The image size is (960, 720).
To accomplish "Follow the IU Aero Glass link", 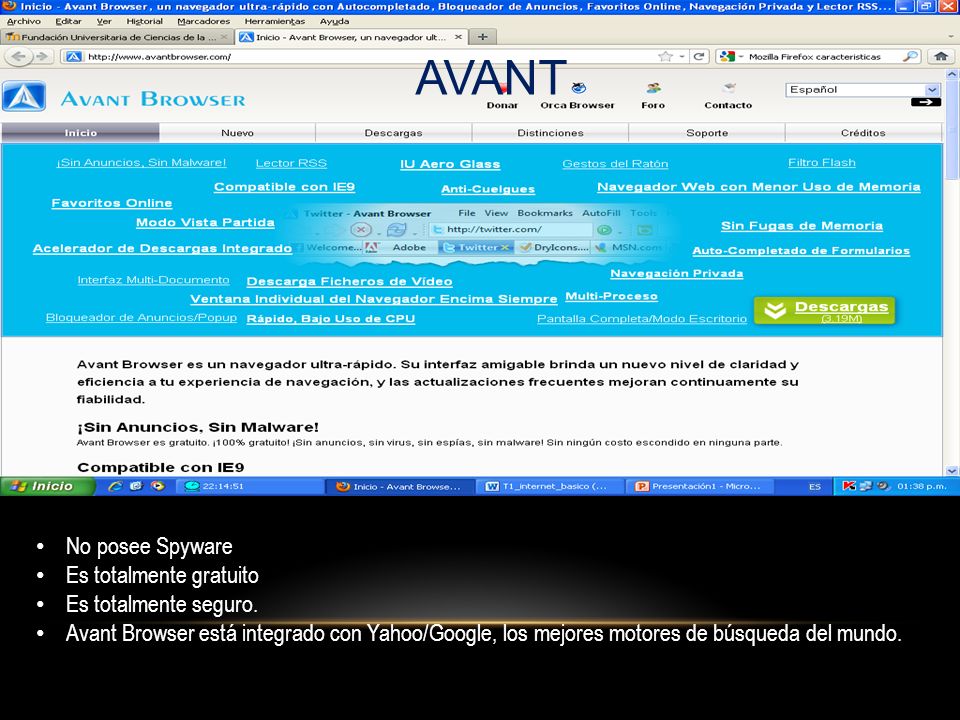I will coord(450,164).
